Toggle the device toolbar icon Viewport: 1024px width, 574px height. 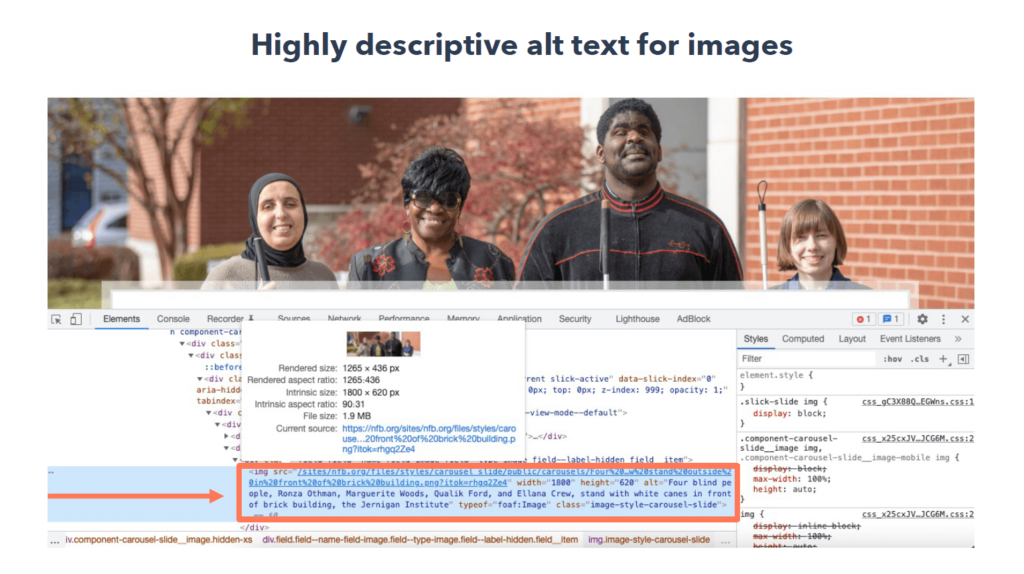click(76, 319)
